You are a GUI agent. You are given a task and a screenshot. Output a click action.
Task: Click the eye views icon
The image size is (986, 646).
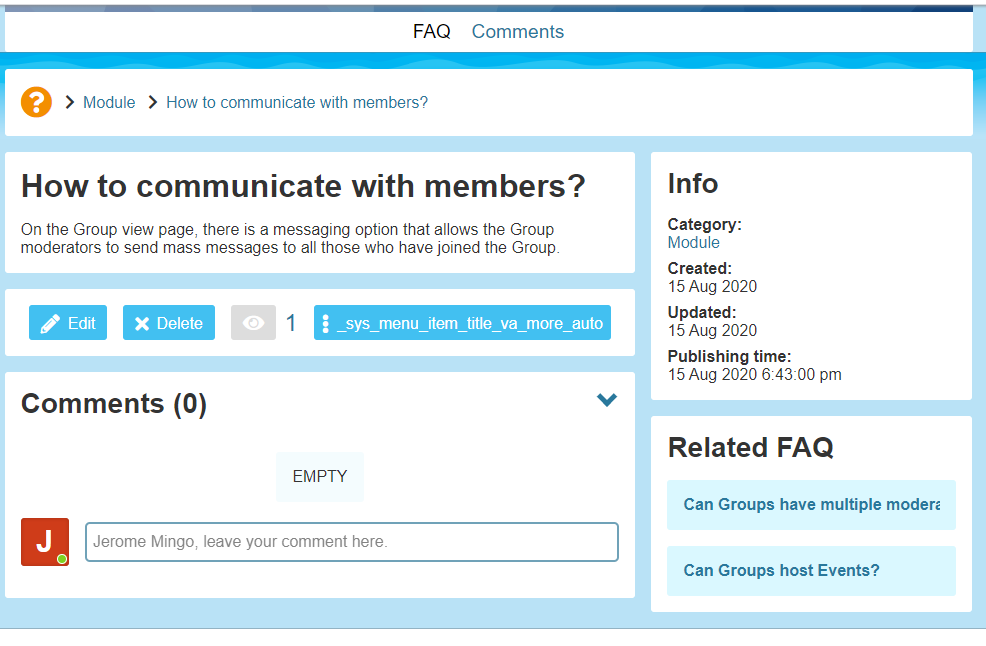point(253,323)
